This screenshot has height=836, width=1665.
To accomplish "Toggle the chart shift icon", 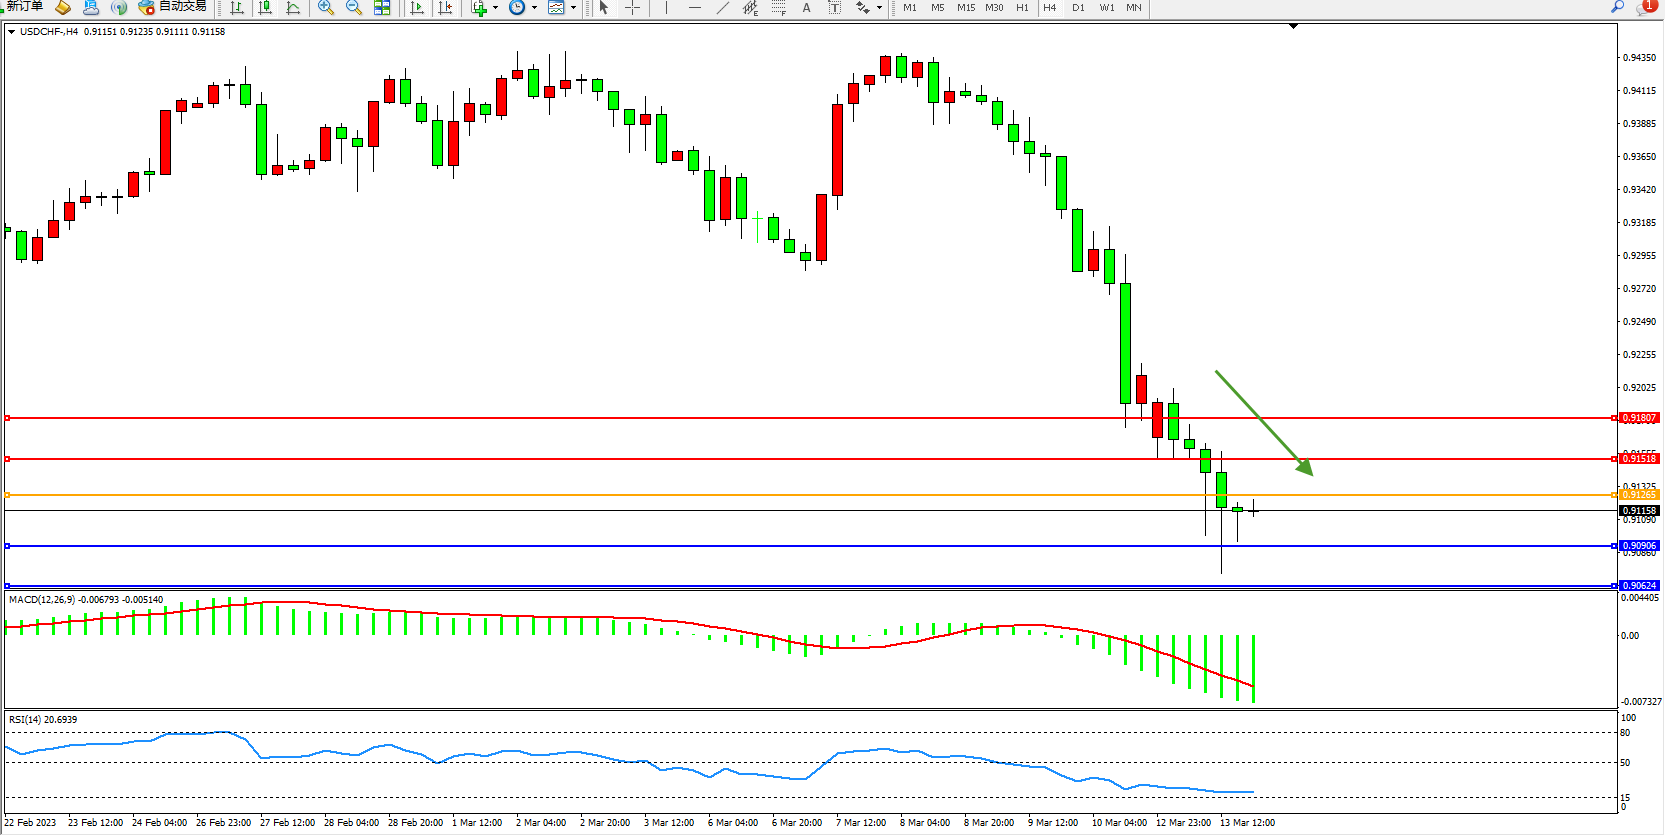I will (445, 7).
